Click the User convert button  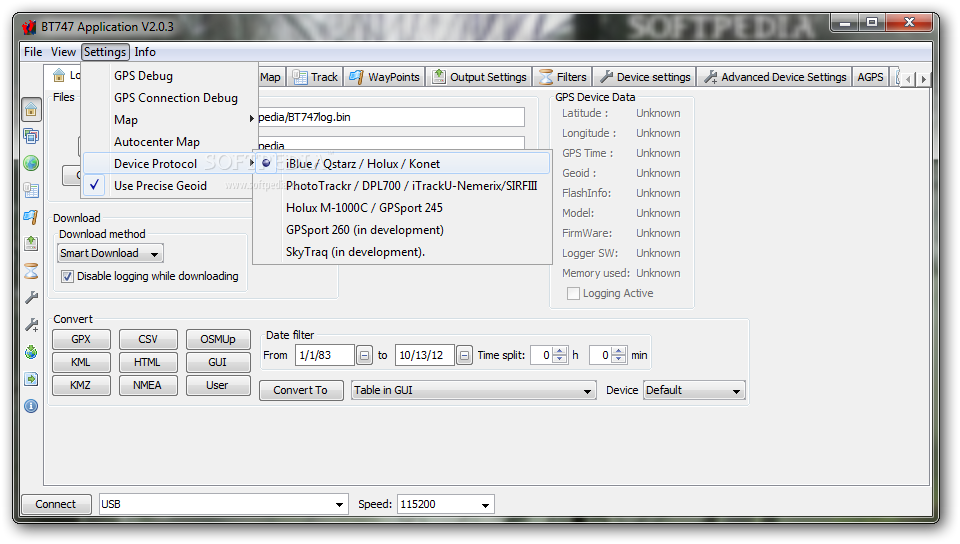click(218, 386)
